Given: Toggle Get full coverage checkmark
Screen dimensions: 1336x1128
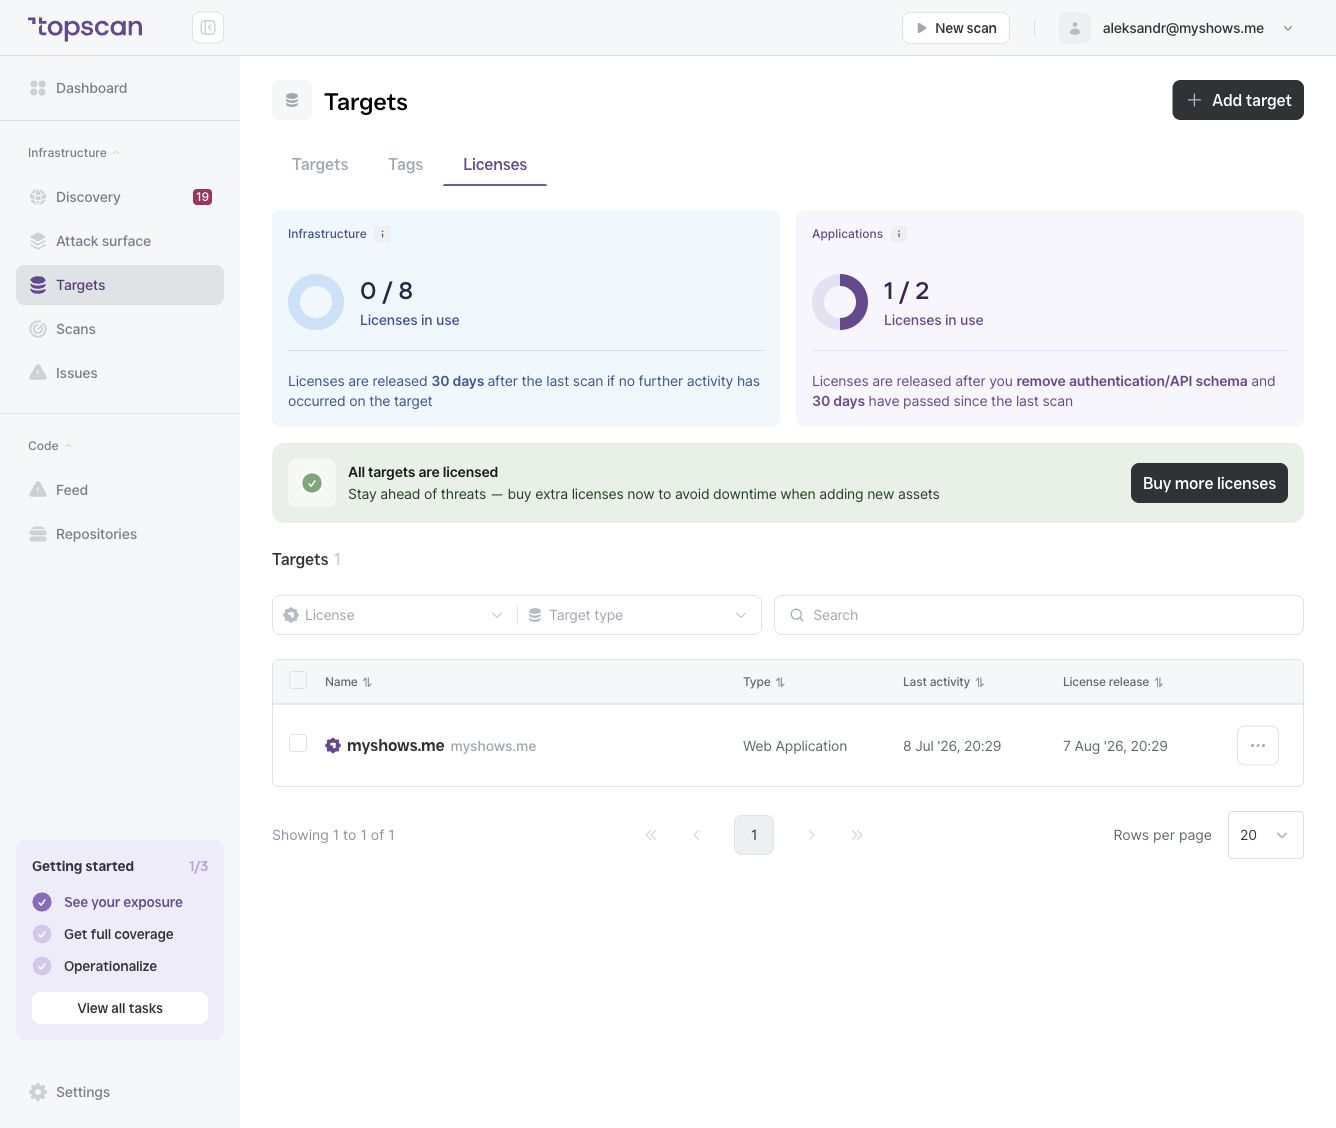Looking at the screenshot, I should 42,934.
